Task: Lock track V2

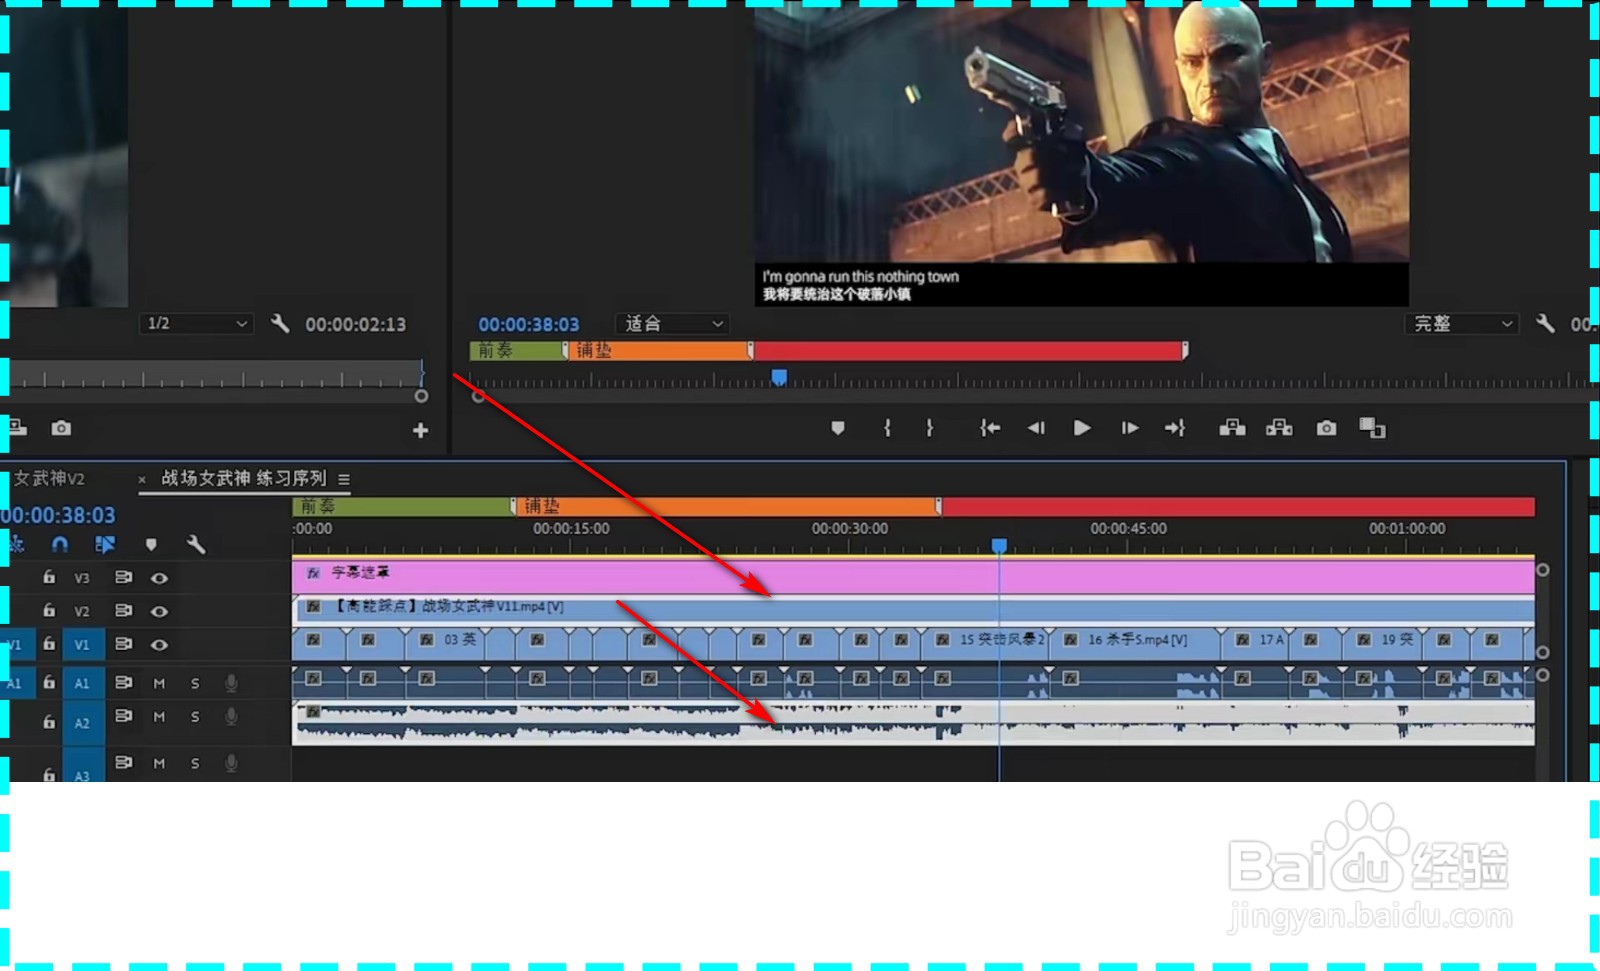Action: tap(49, 610)
